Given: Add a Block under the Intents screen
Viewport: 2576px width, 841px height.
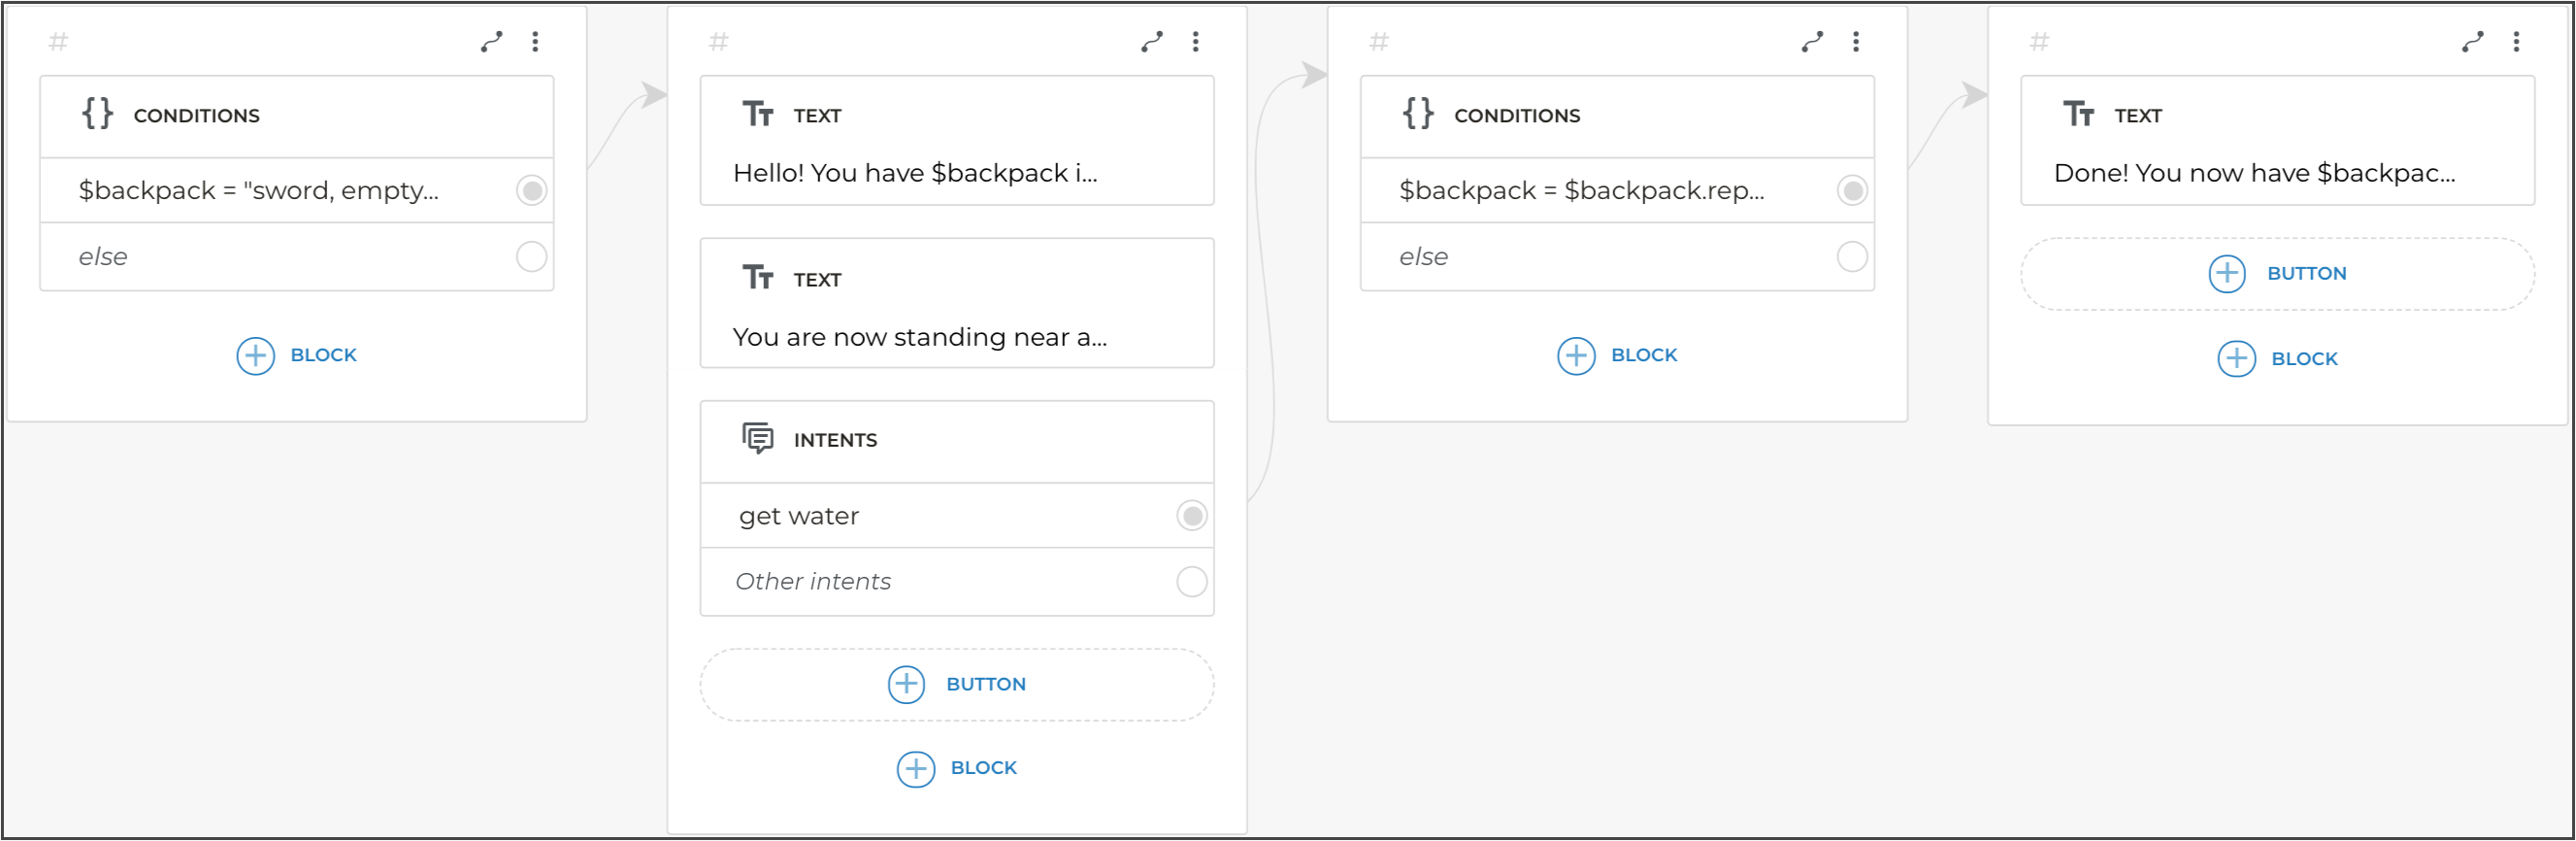Looking at the screenshot, I should pos(956,769).
